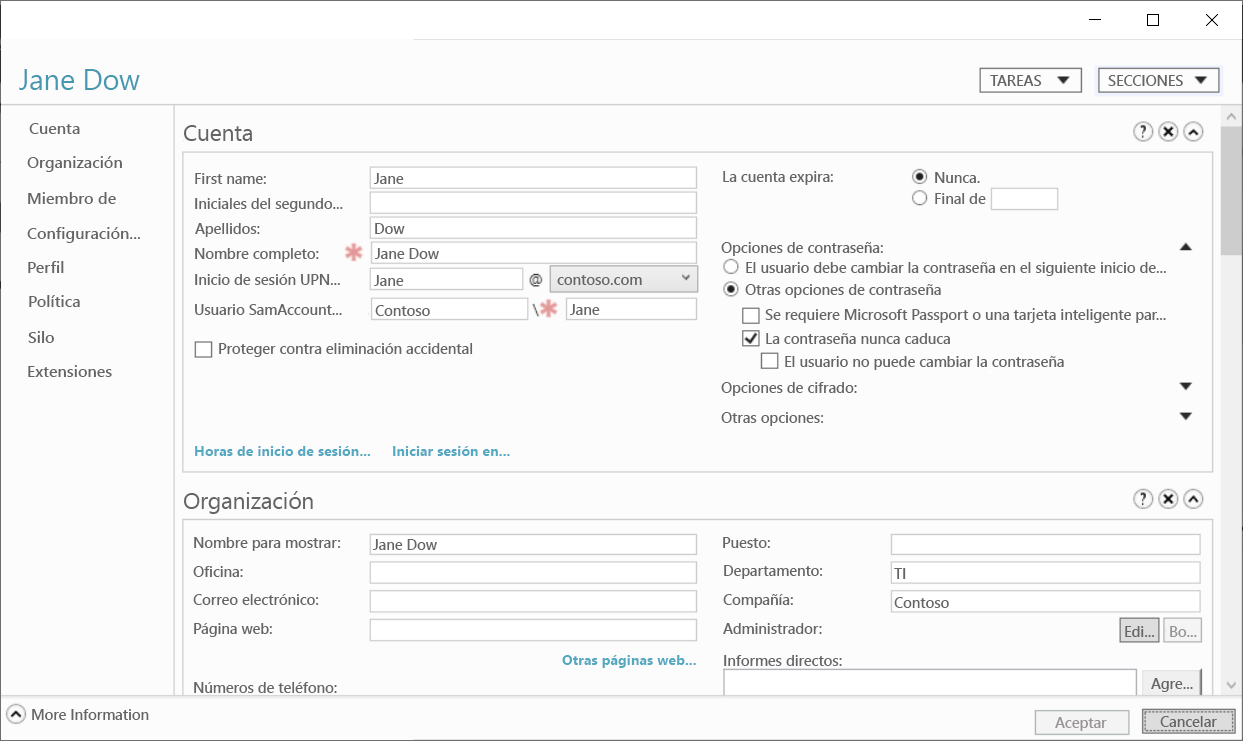Dismiss the Organización section using its X icon
Viewport: 1243px width, 741px height.
click(x=1168, y=498)
